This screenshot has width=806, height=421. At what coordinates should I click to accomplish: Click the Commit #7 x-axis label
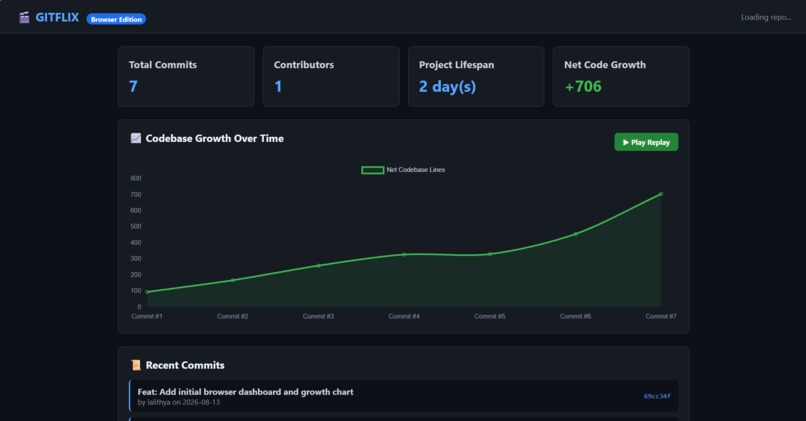(x=661, y=316)
